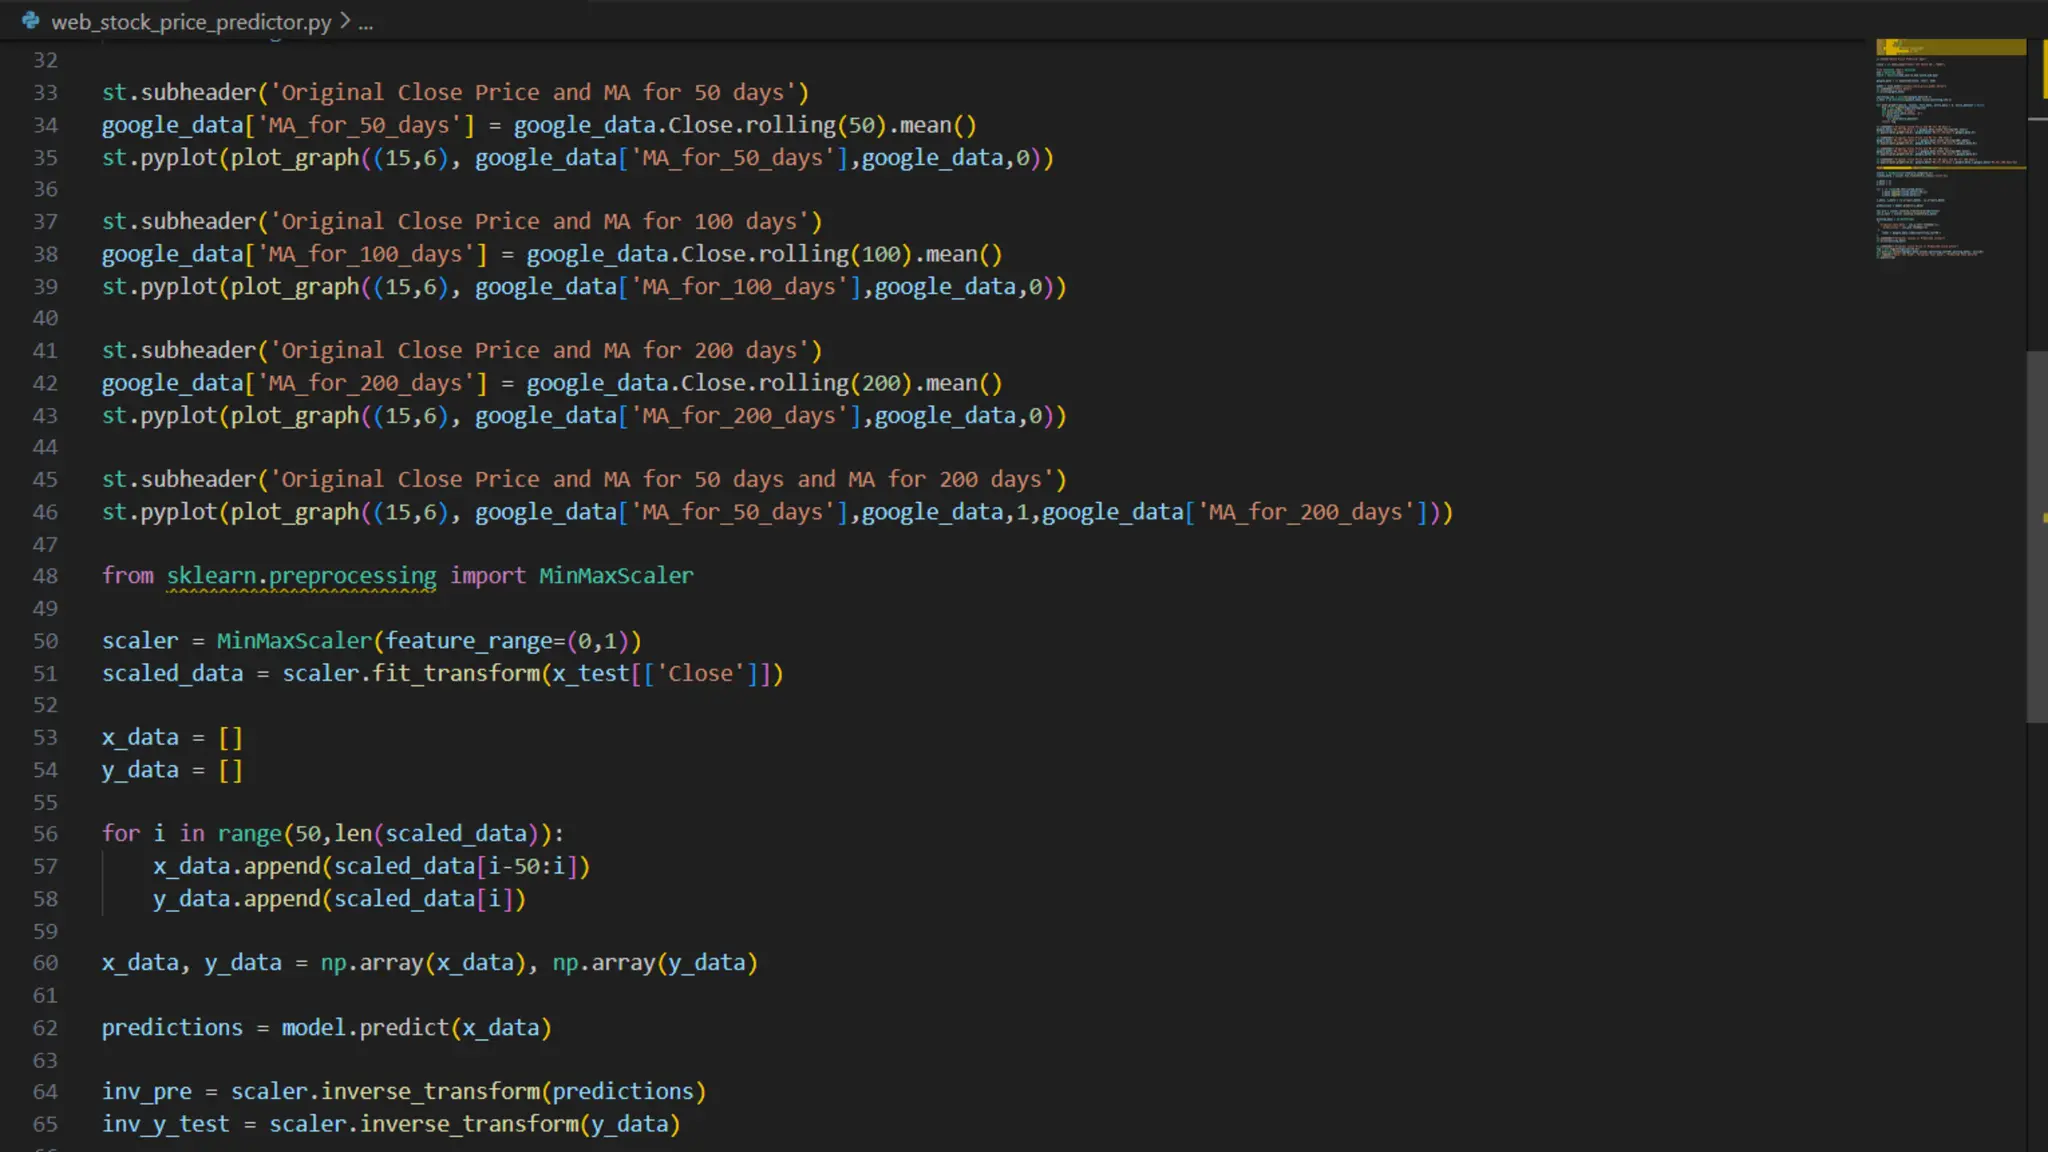2048x1152 pixels.
Task: Click the squiggly-underlined sklearn.preprocessing import
Action: pyautogui.click(x=301, y=576)
